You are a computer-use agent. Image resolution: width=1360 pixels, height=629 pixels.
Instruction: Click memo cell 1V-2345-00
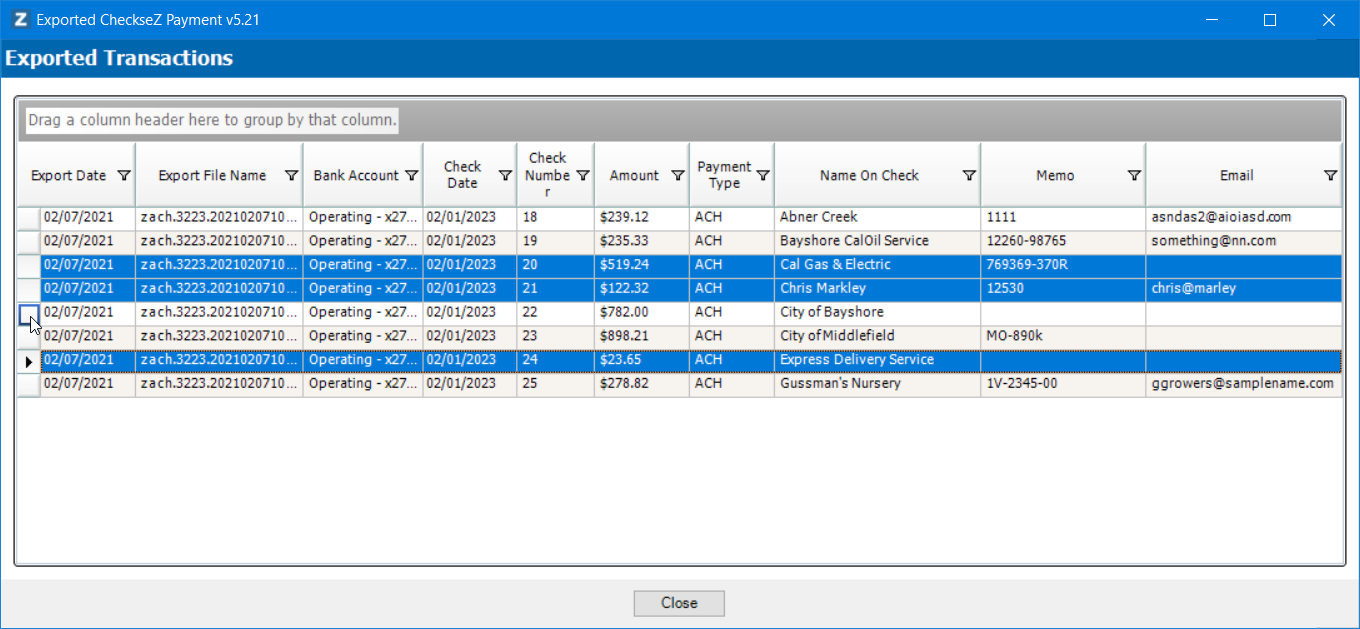point(1063,384)
